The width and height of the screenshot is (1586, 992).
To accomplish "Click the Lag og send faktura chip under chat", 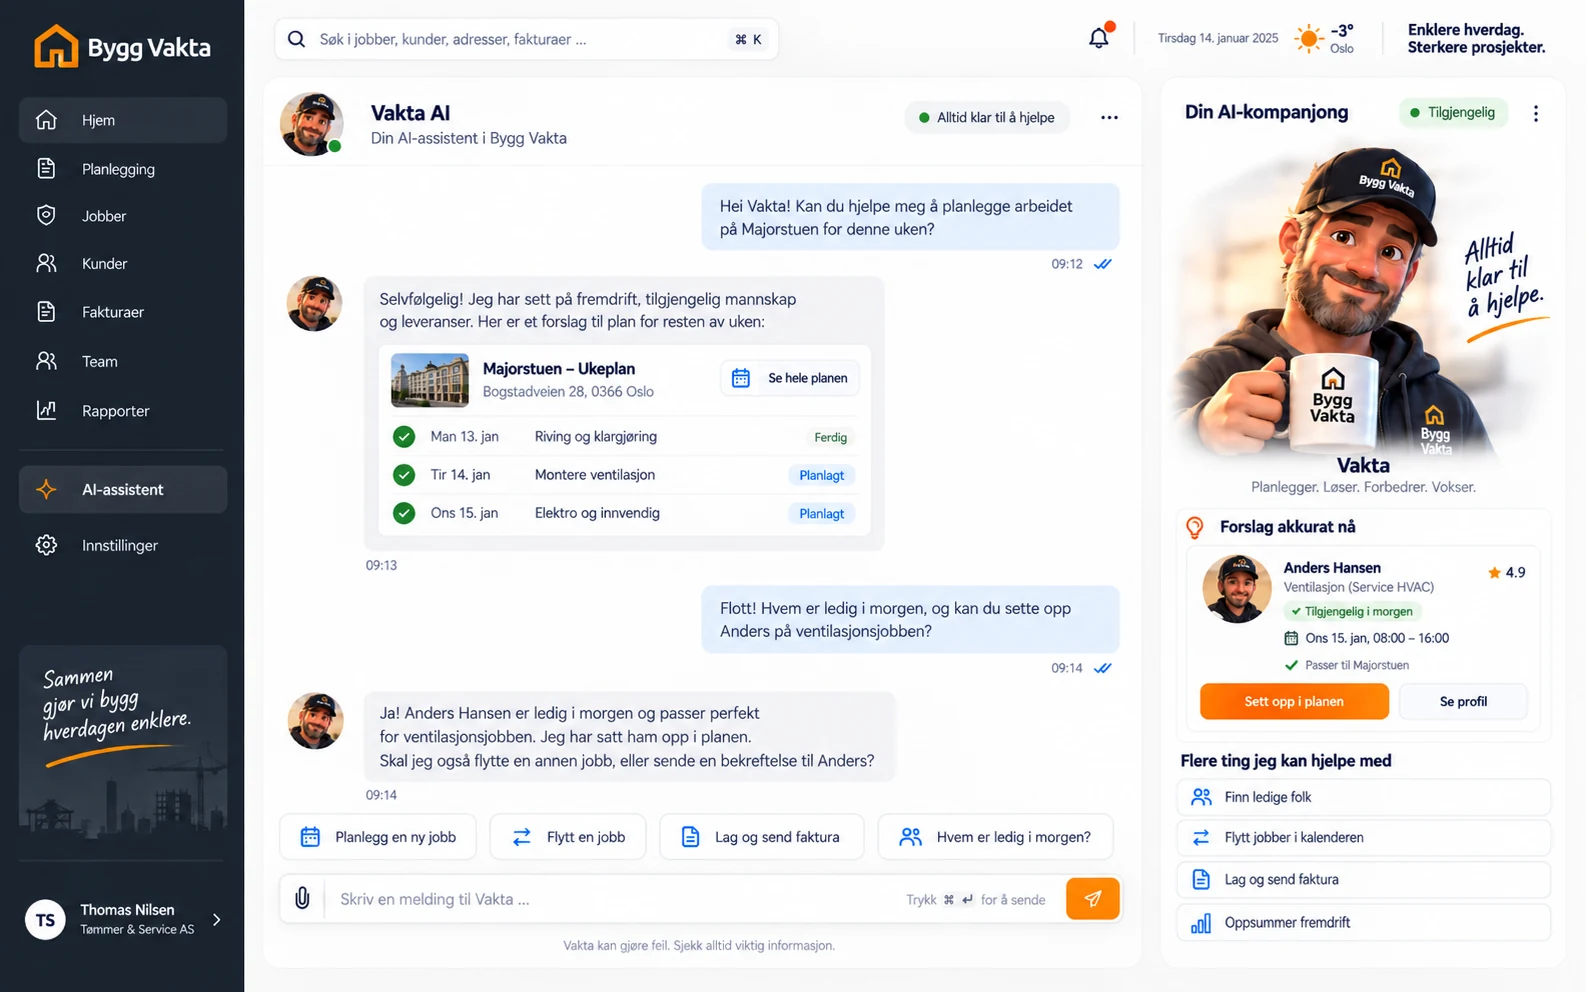I will [761, 837].
